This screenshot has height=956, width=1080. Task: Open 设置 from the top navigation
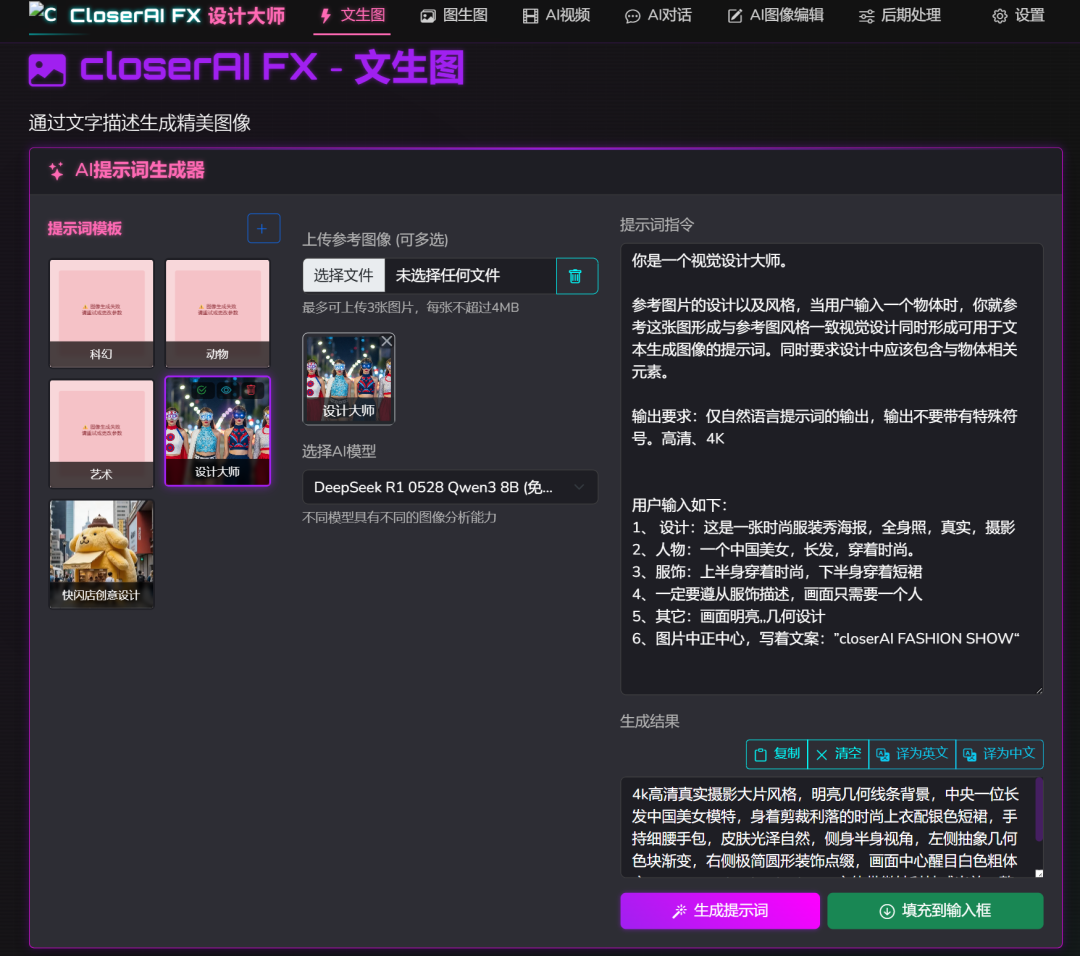tap(1018, 15)
